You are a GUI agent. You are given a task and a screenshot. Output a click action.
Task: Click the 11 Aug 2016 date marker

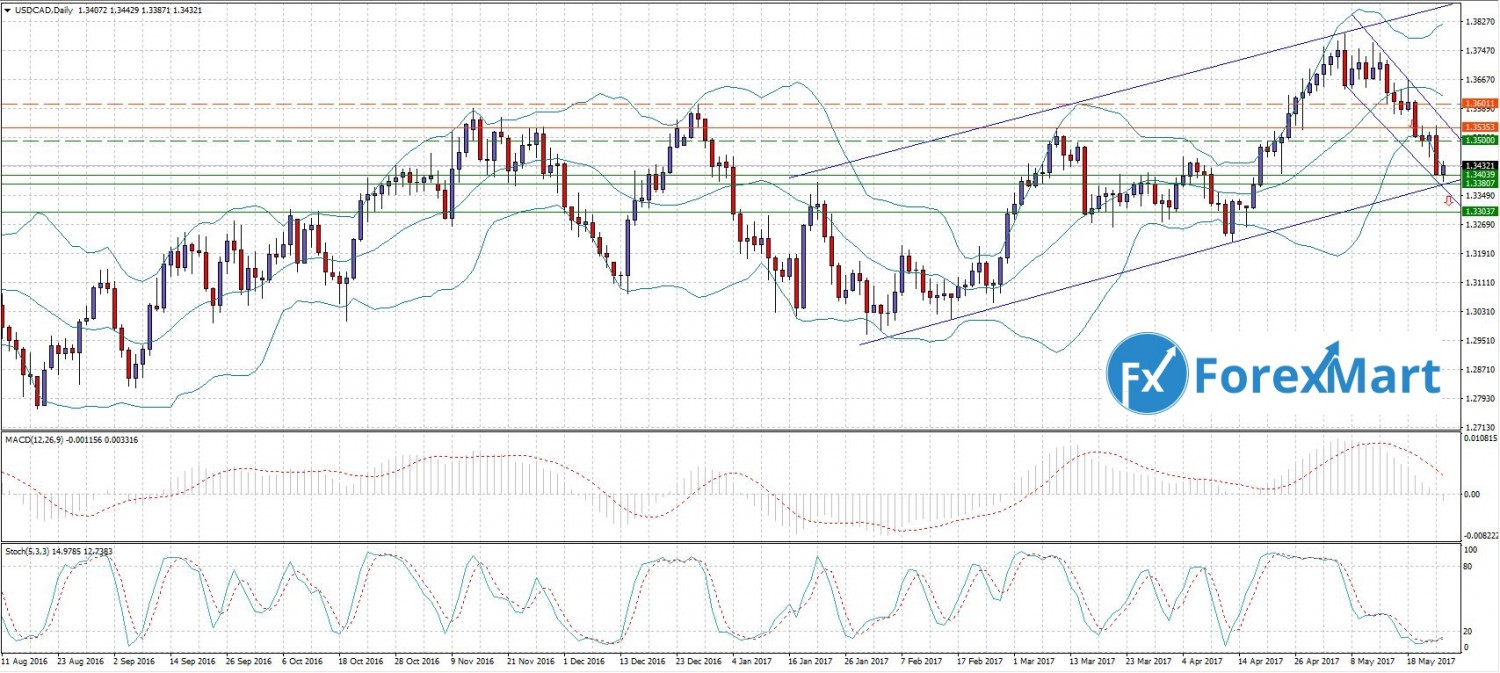point(25,661)
